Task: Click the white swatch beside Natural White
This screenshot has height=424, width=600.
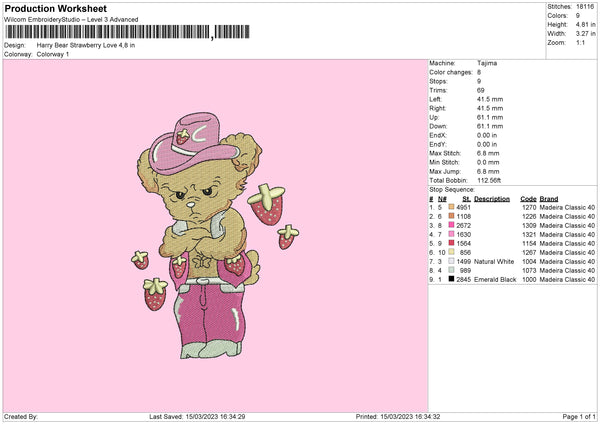Action: click(451, 261)
